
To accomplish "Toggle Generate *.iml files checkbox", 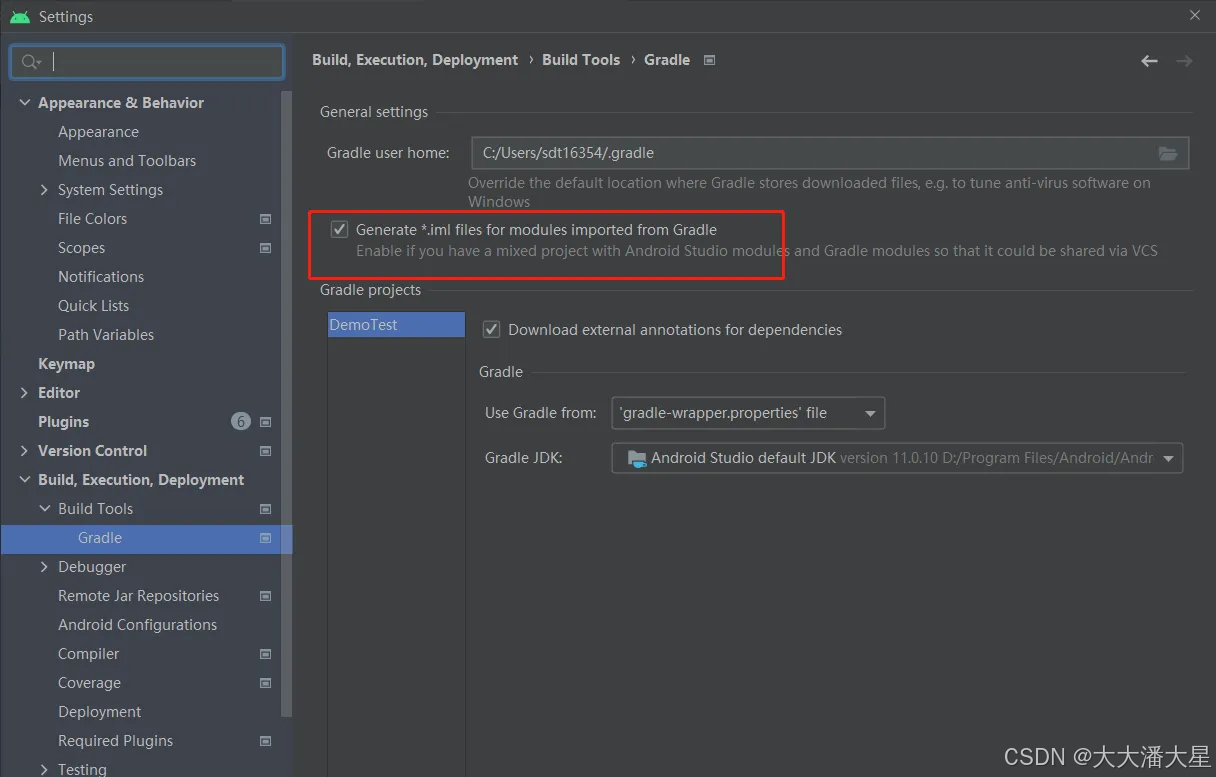I will (x=340, y=230).
